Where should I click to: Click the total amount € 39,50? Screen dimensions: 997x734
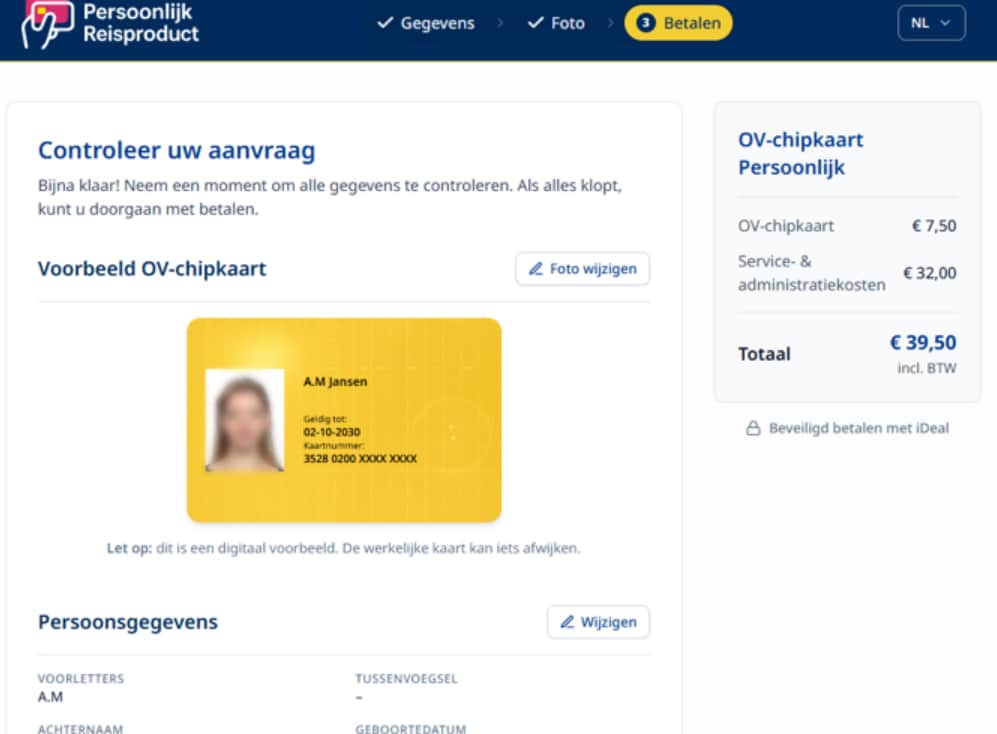[x=922, y=343]
